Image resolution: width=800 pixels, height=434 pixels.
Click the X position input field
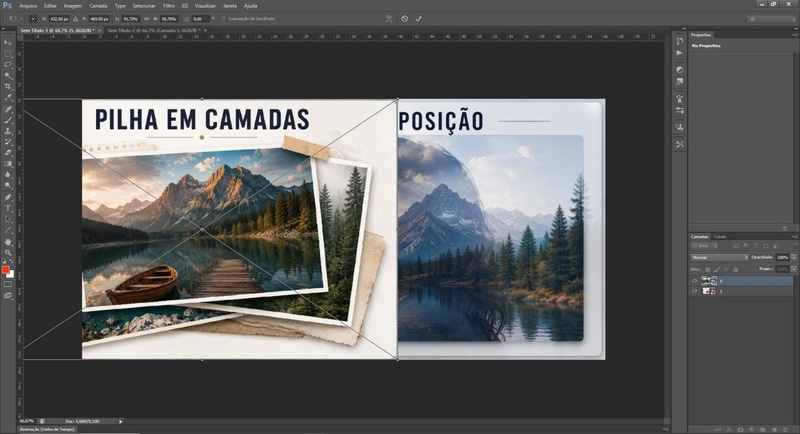point(59,19)
